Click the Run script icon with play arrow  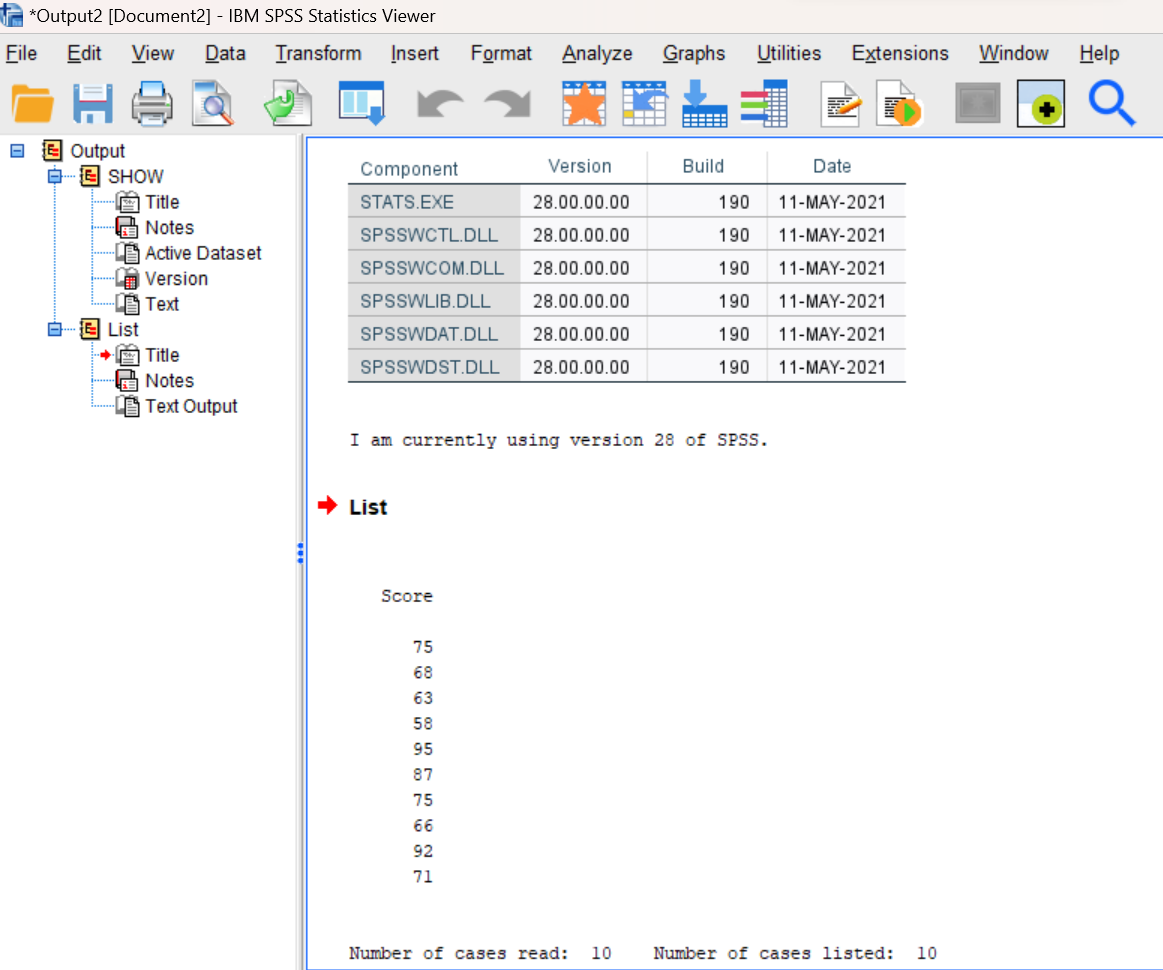(x=899, y=103)
